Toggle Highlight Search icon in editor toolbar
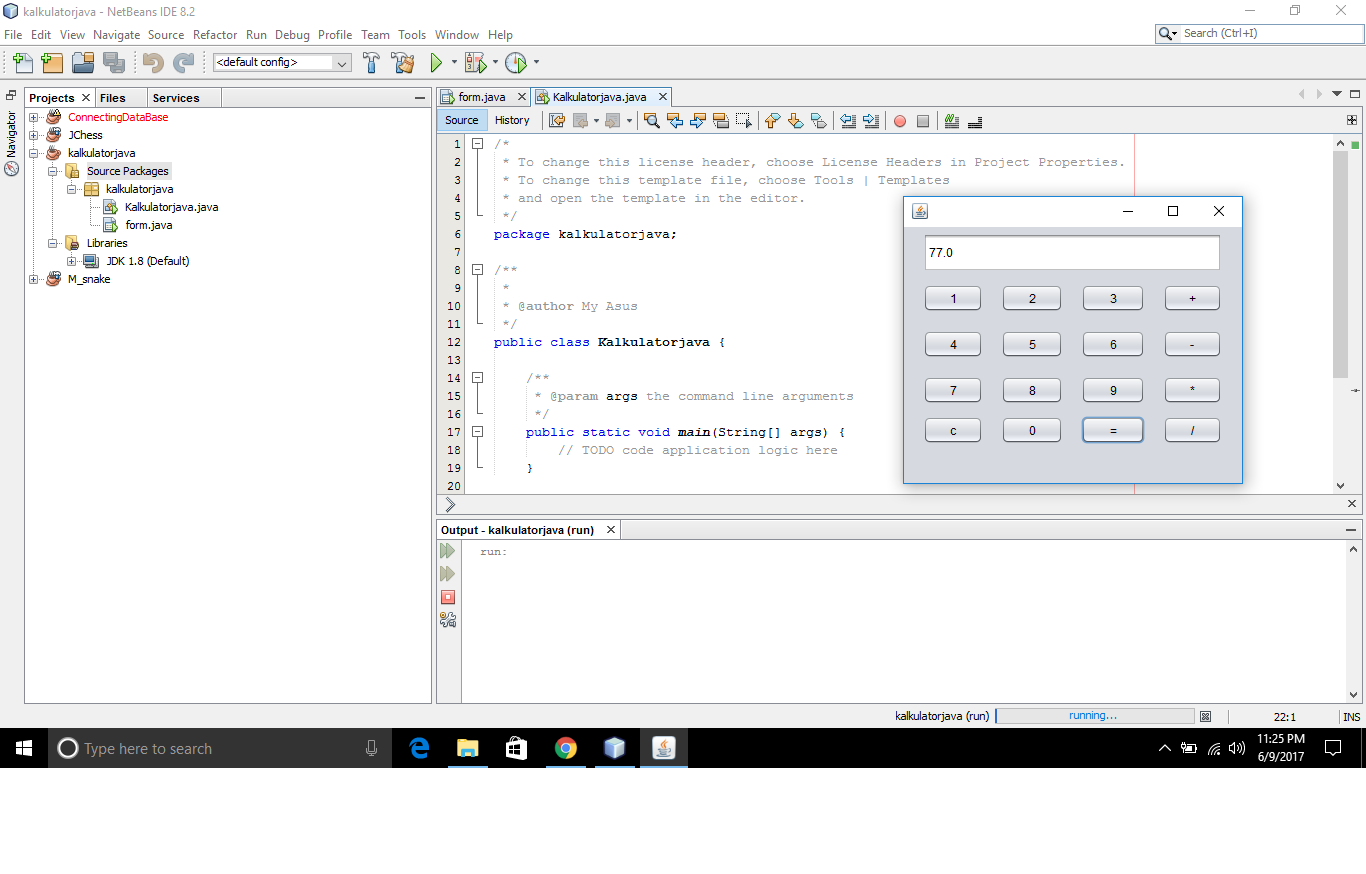The width and height of the screenshot is (1366, 874). [721, 121]
